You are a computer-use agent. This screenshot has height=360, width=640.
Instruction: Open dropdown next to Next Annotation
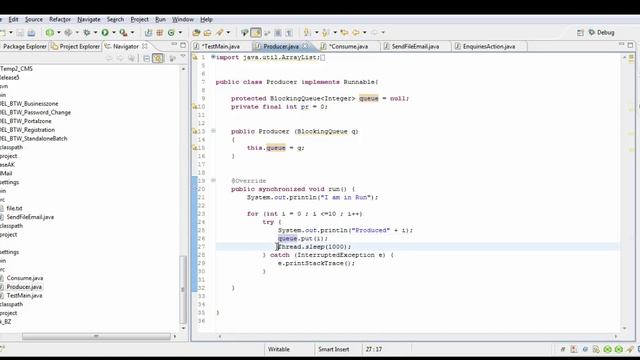point(316,33)
